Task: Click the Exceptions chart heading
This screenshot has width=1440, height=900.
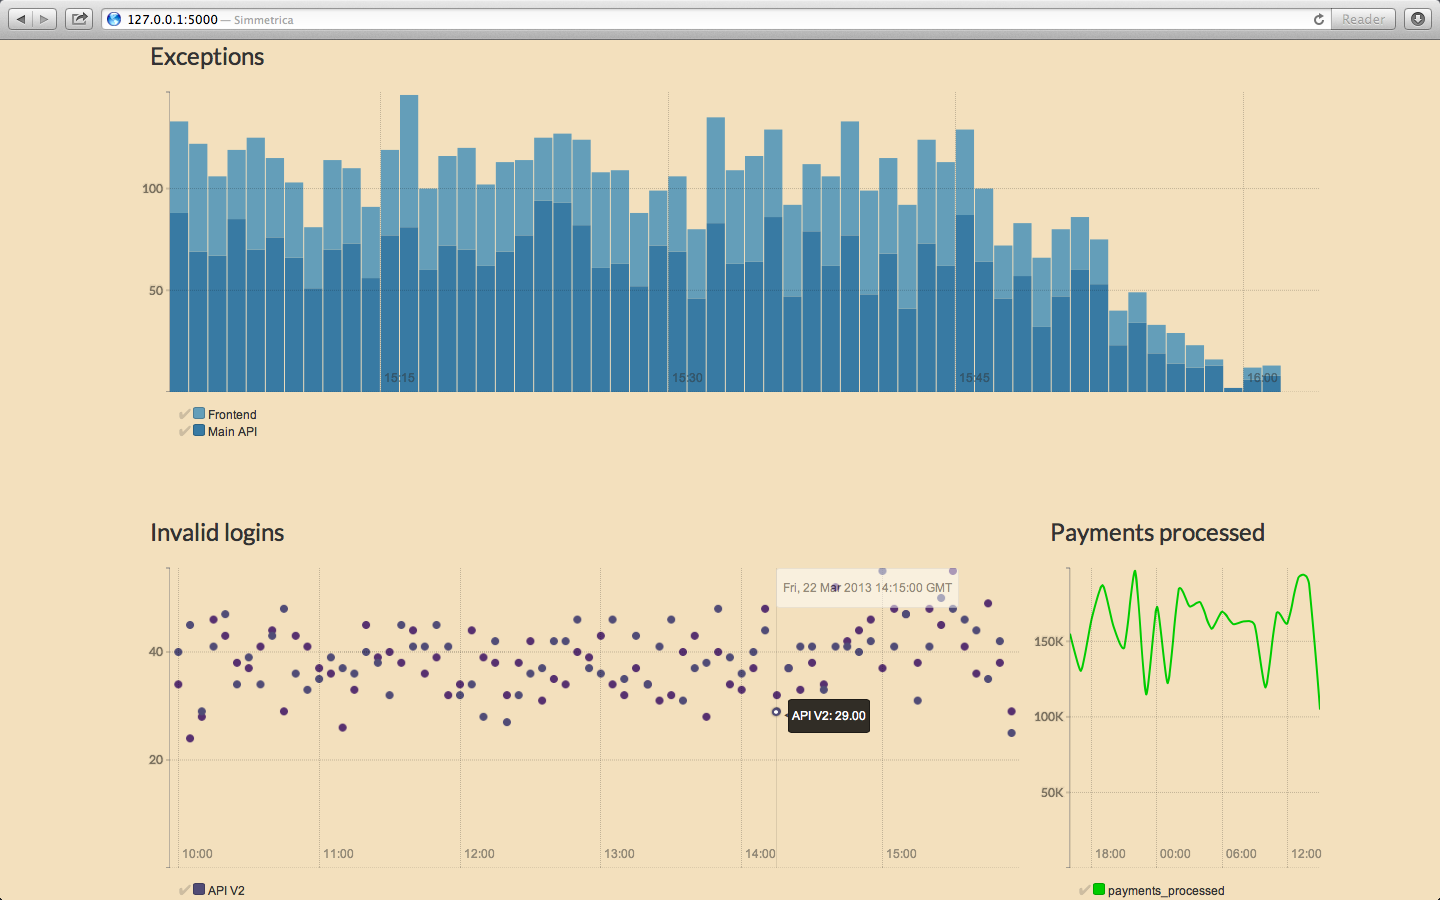Action: (207, 57)
